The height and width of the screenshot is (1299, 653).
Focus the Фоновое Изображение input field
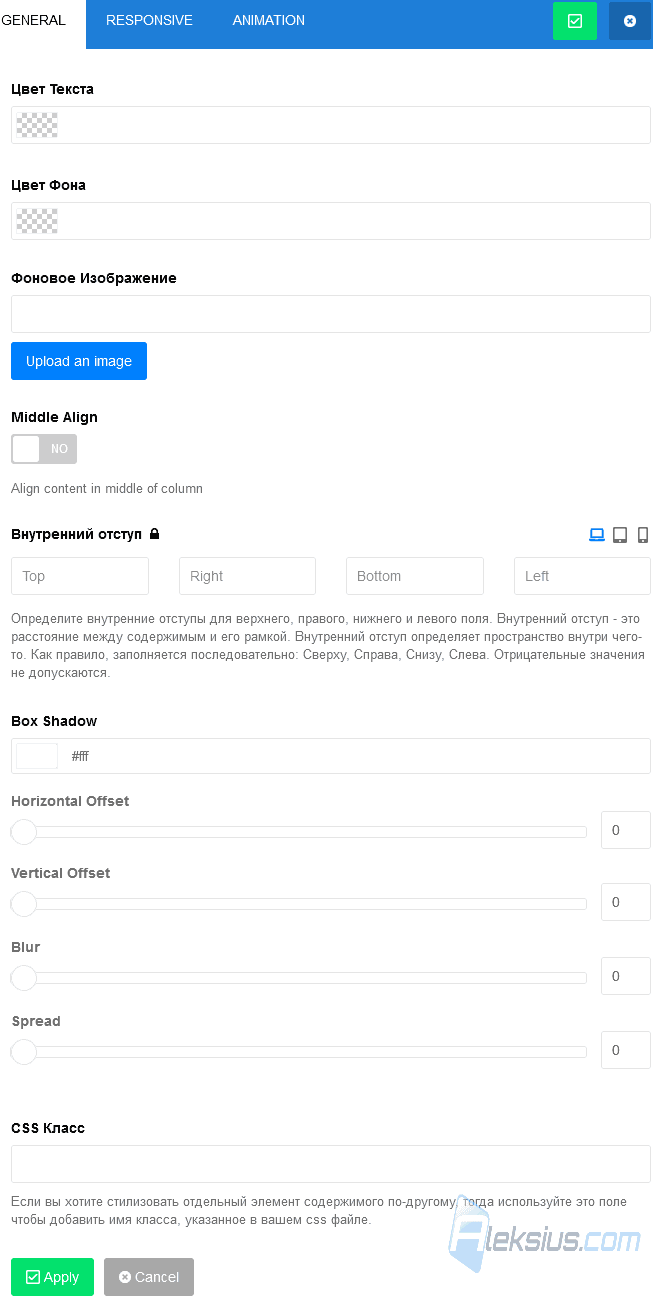pyautogui.click(x=331, y=314)
